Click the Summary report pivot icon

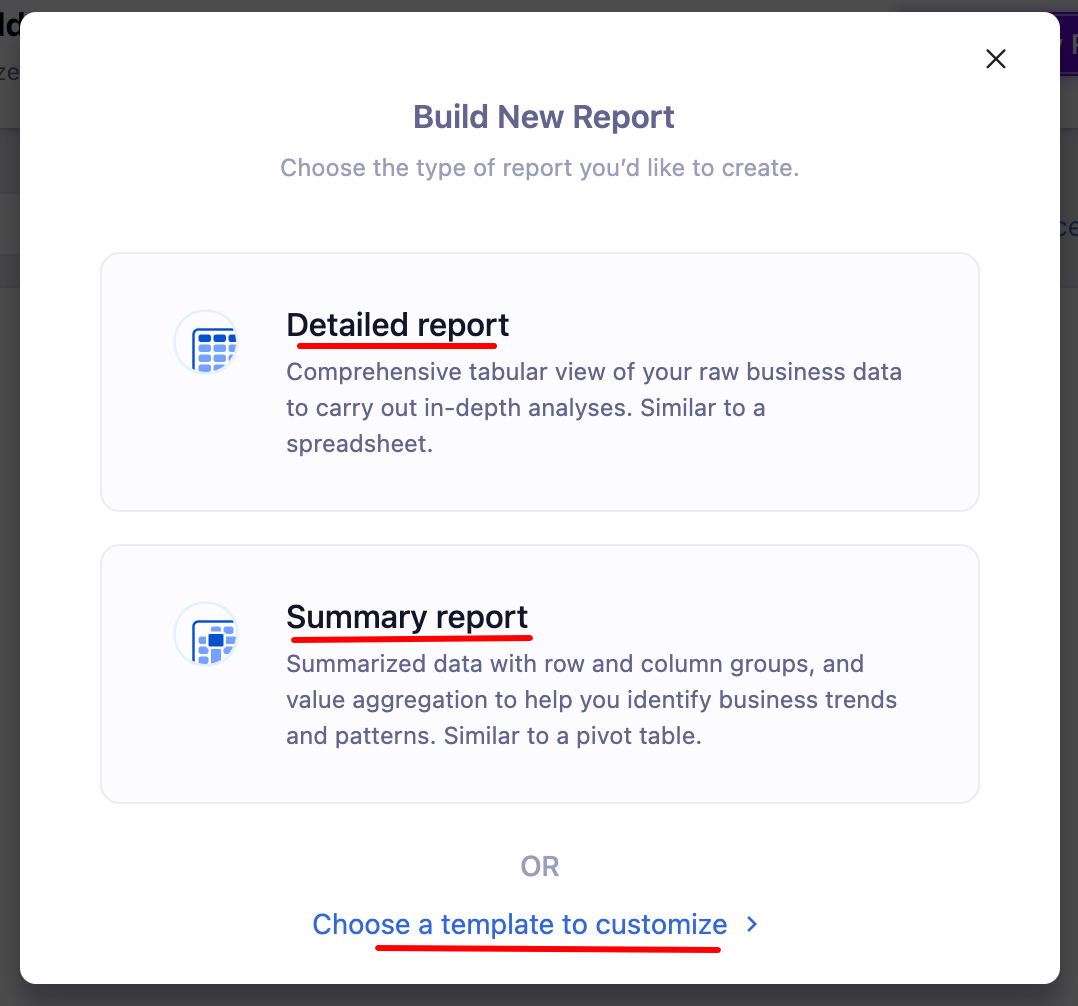click(206, 634)
